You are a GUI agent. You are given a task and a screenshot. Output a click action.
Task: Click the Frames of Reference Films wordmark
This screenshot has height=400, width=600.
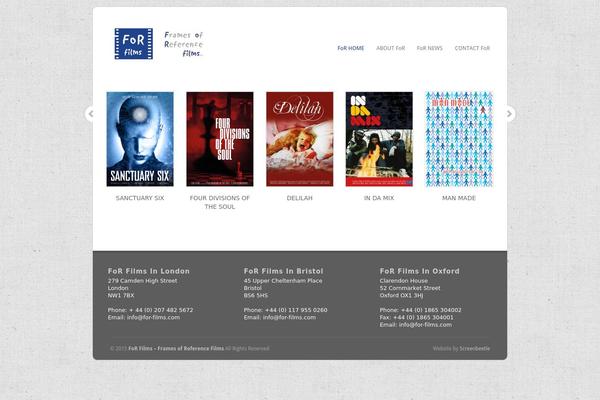tap(184, 44)
